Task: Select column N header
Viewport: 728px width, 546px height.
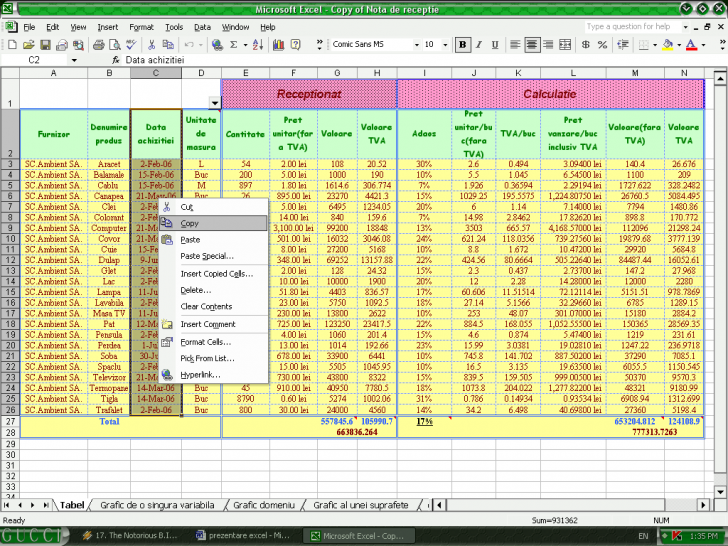Action: point(684,73)
